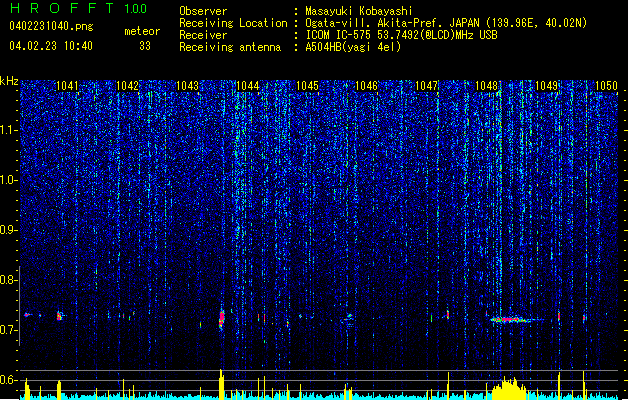Select observer name Masayuki Kobayashi
Screen dimensions: 629x400
click(359, 11)
